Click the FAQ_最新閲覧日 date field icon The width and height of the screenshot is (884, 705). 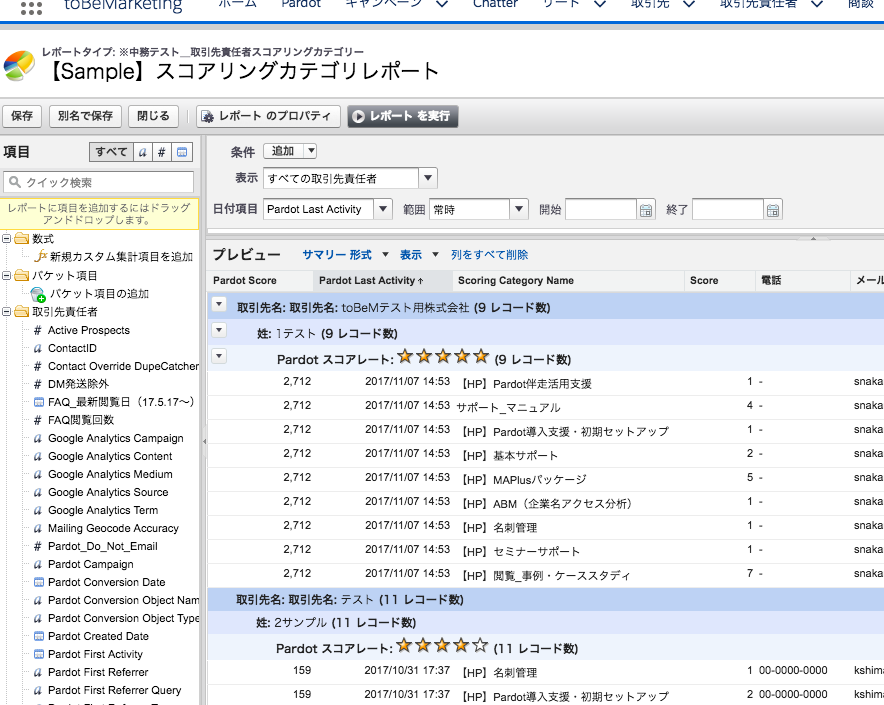[x=38, y=402]
